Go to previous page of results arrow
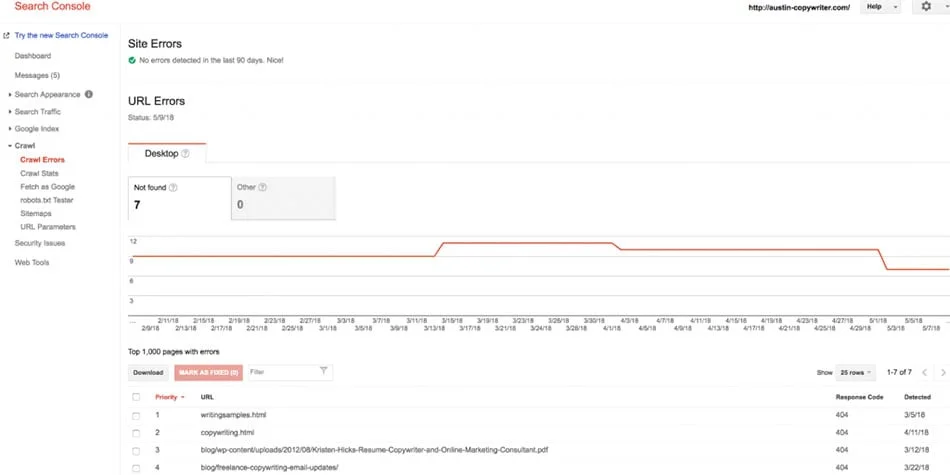This screenshot has height=475, width=950. [x=924, y=372]
